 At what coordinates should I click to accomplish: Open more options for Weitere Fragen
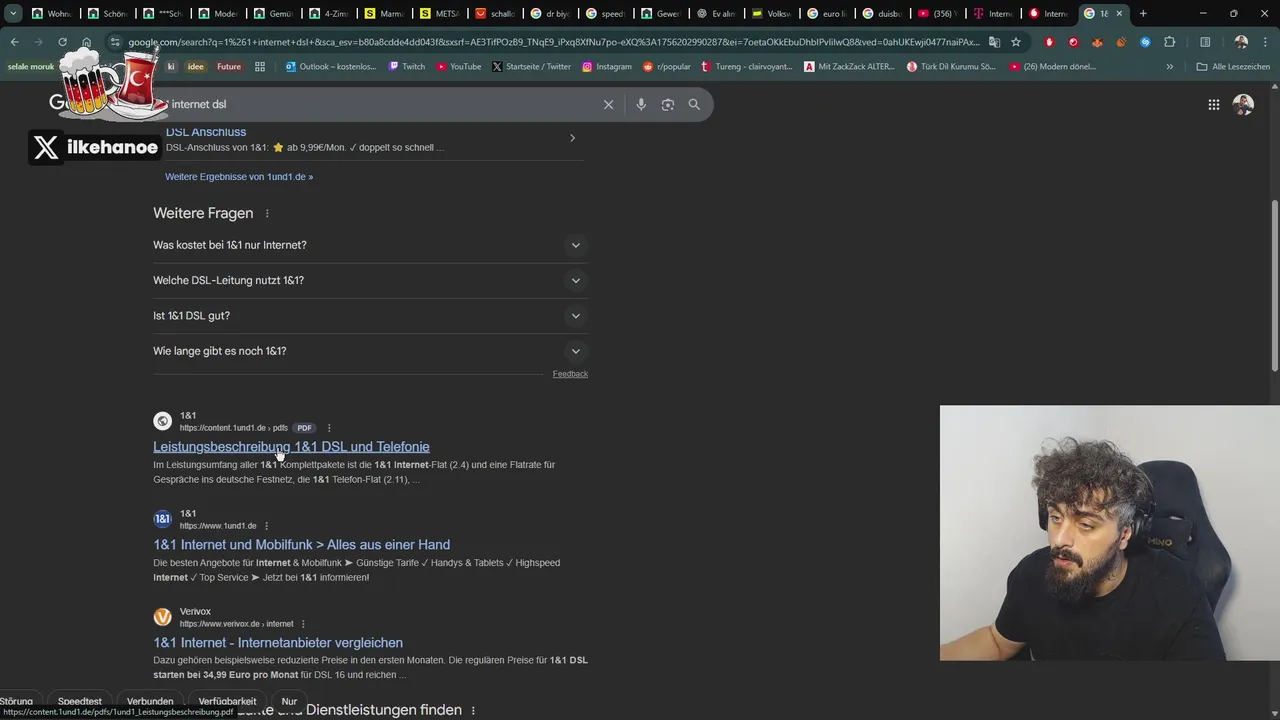267,213
